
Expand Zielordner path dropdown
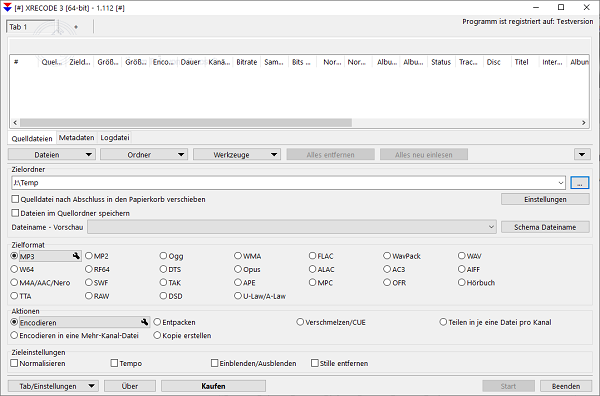tap(561, 183)
